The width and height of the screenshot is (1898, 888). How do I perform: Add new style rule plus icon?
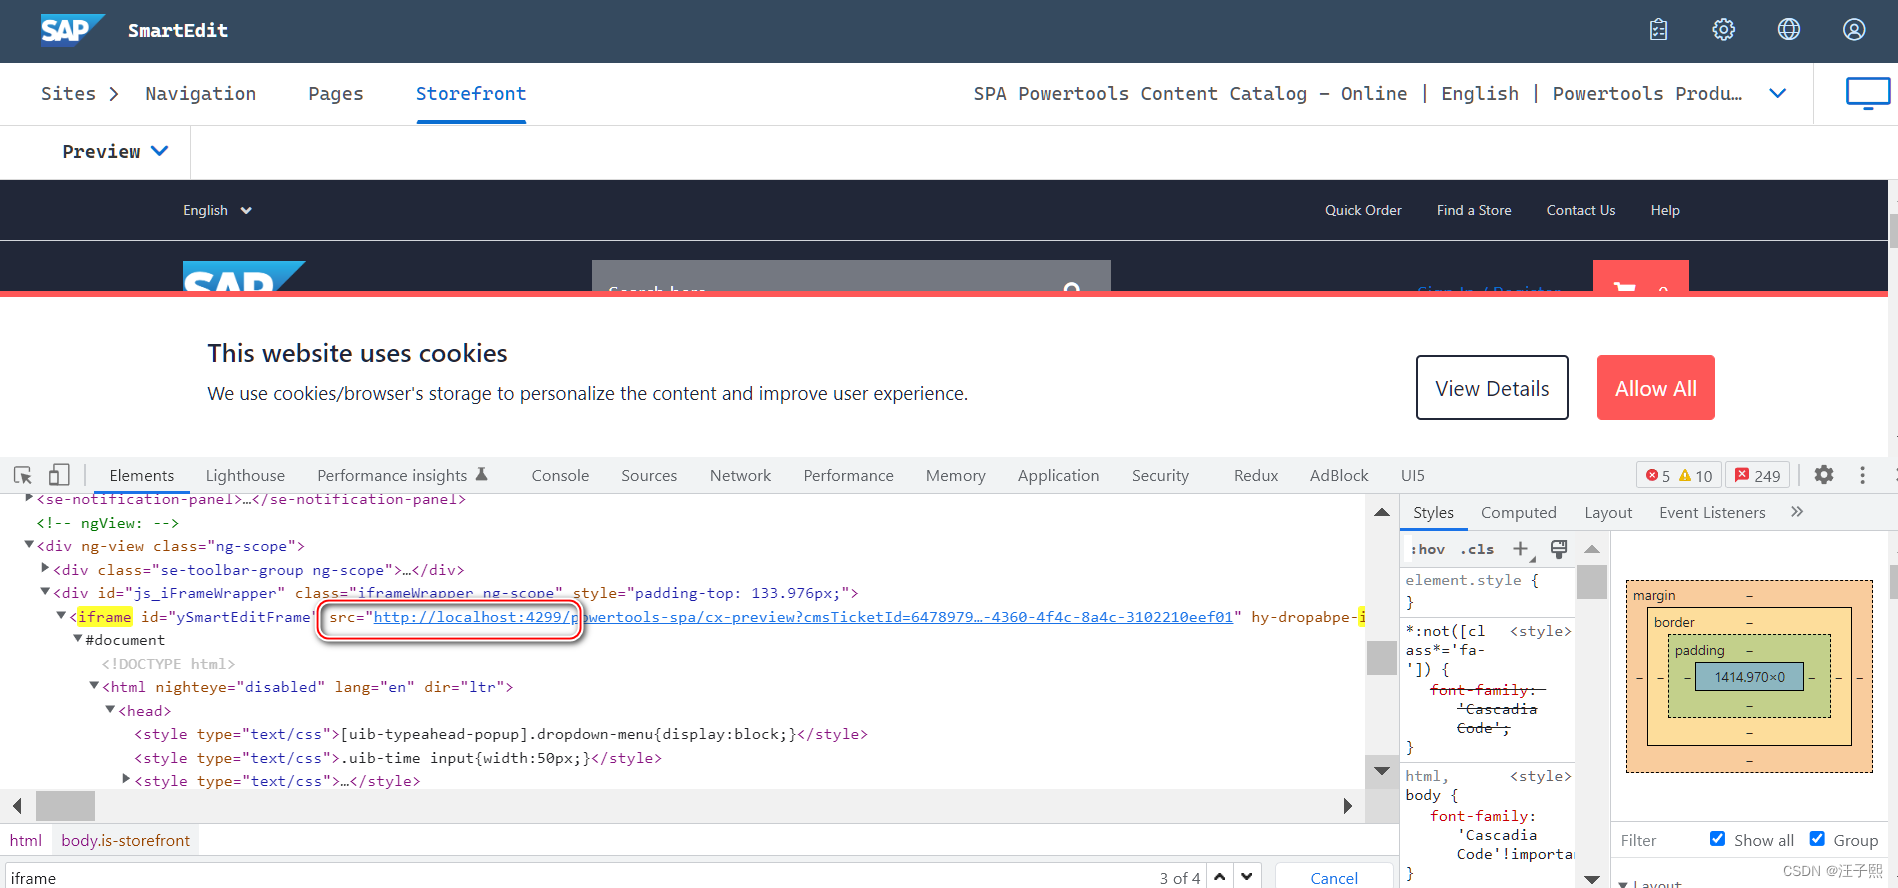pos(1521,549)
